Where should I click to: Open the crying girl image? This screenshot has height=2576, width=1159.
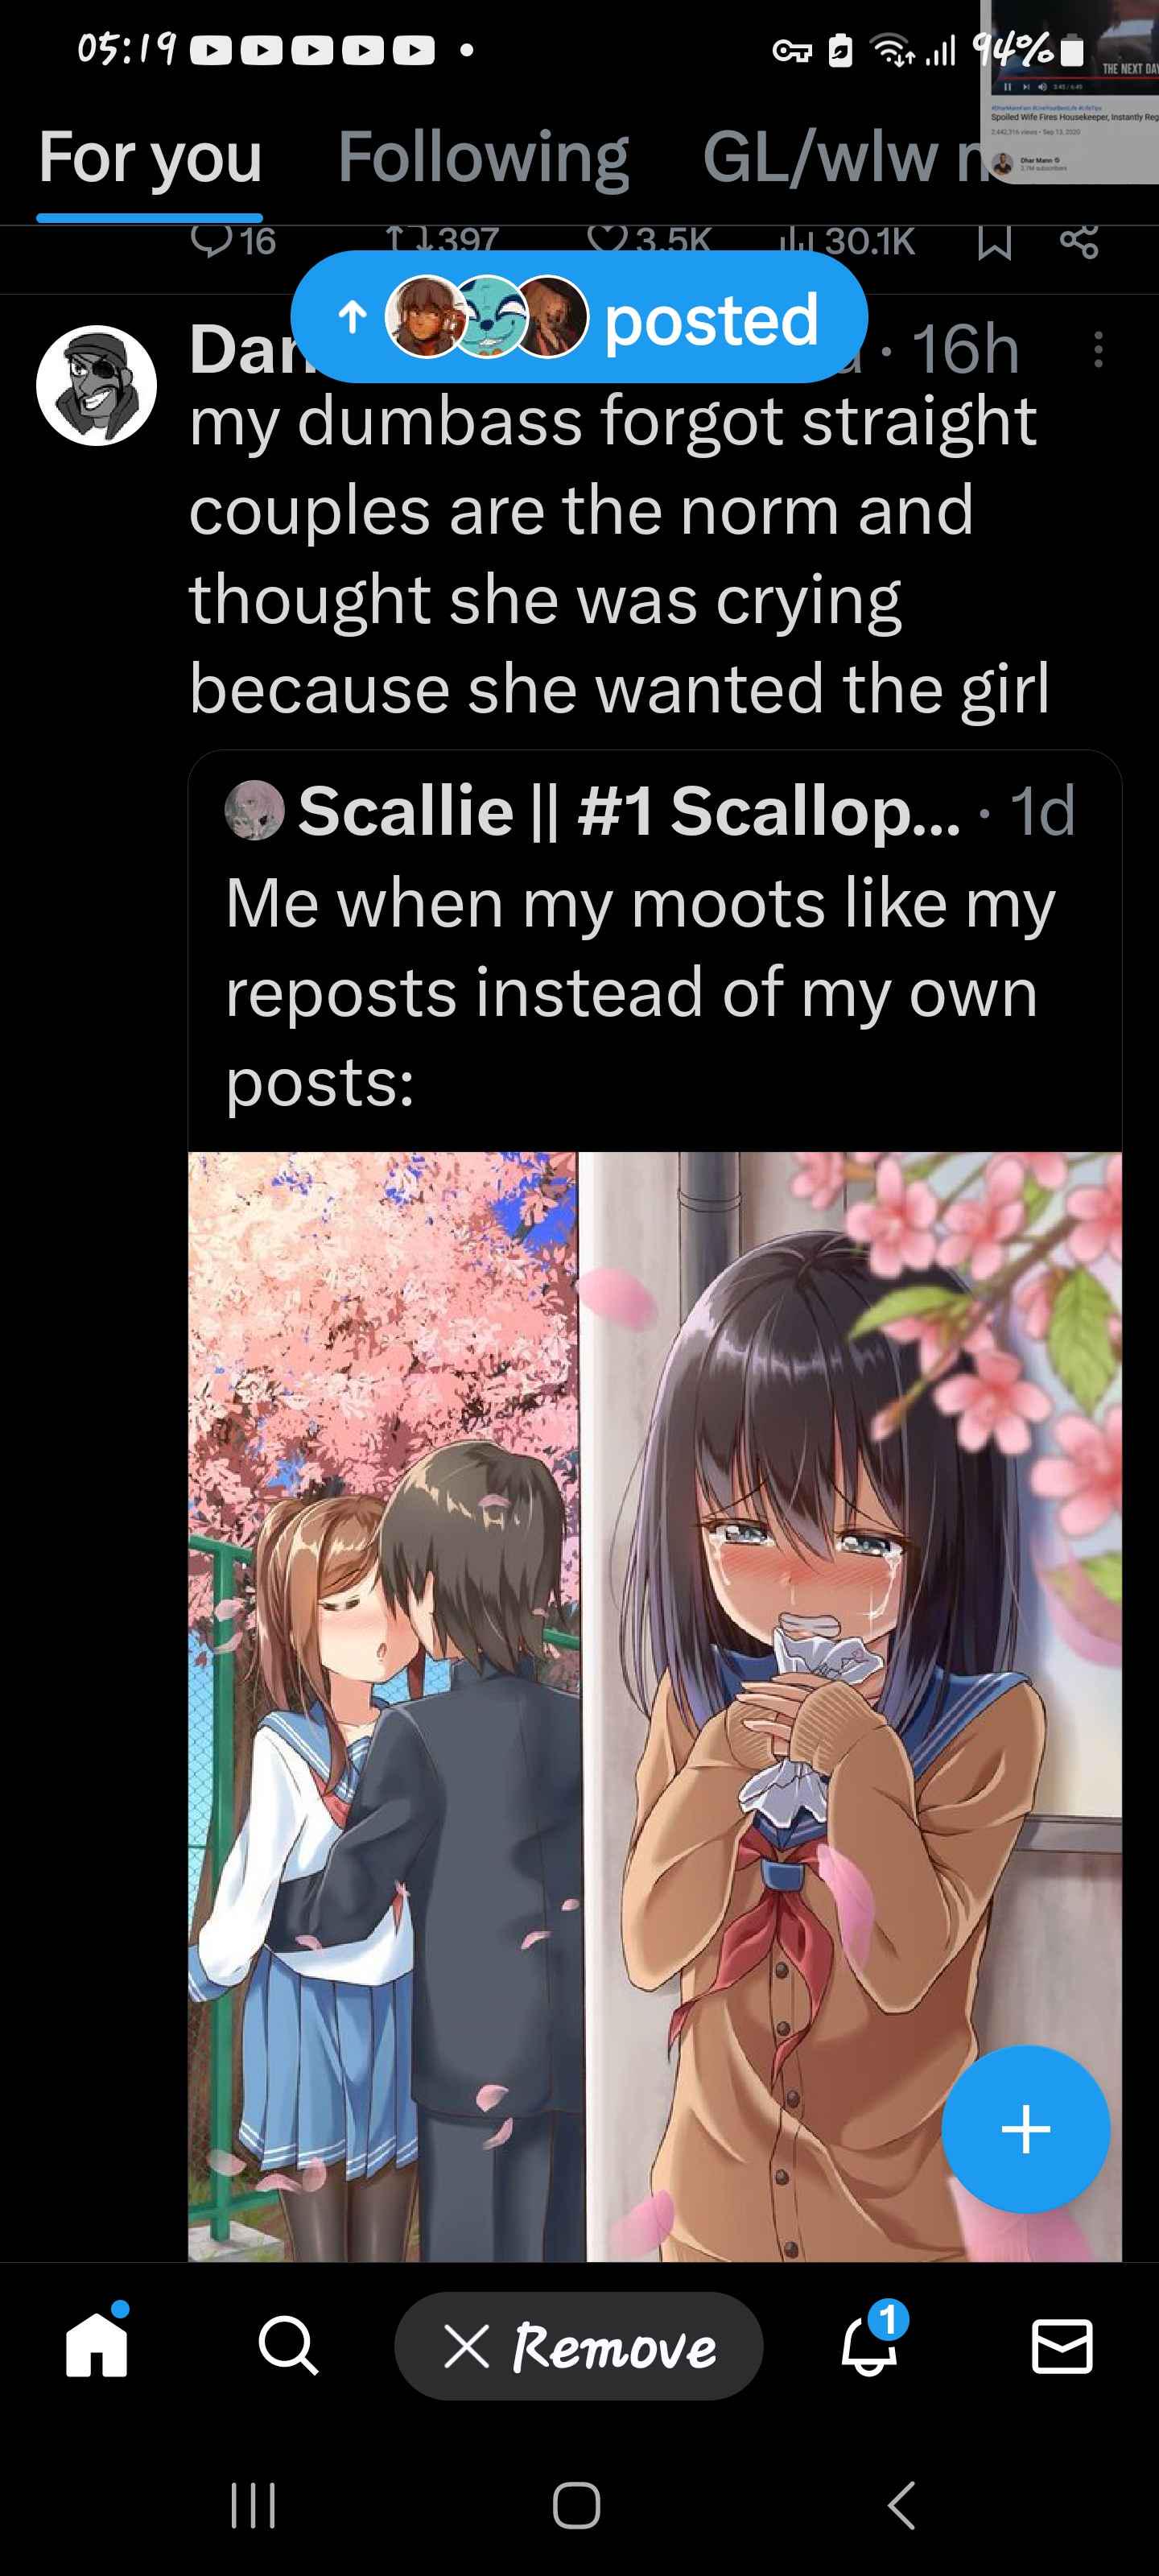click(x=851, y=1706)
